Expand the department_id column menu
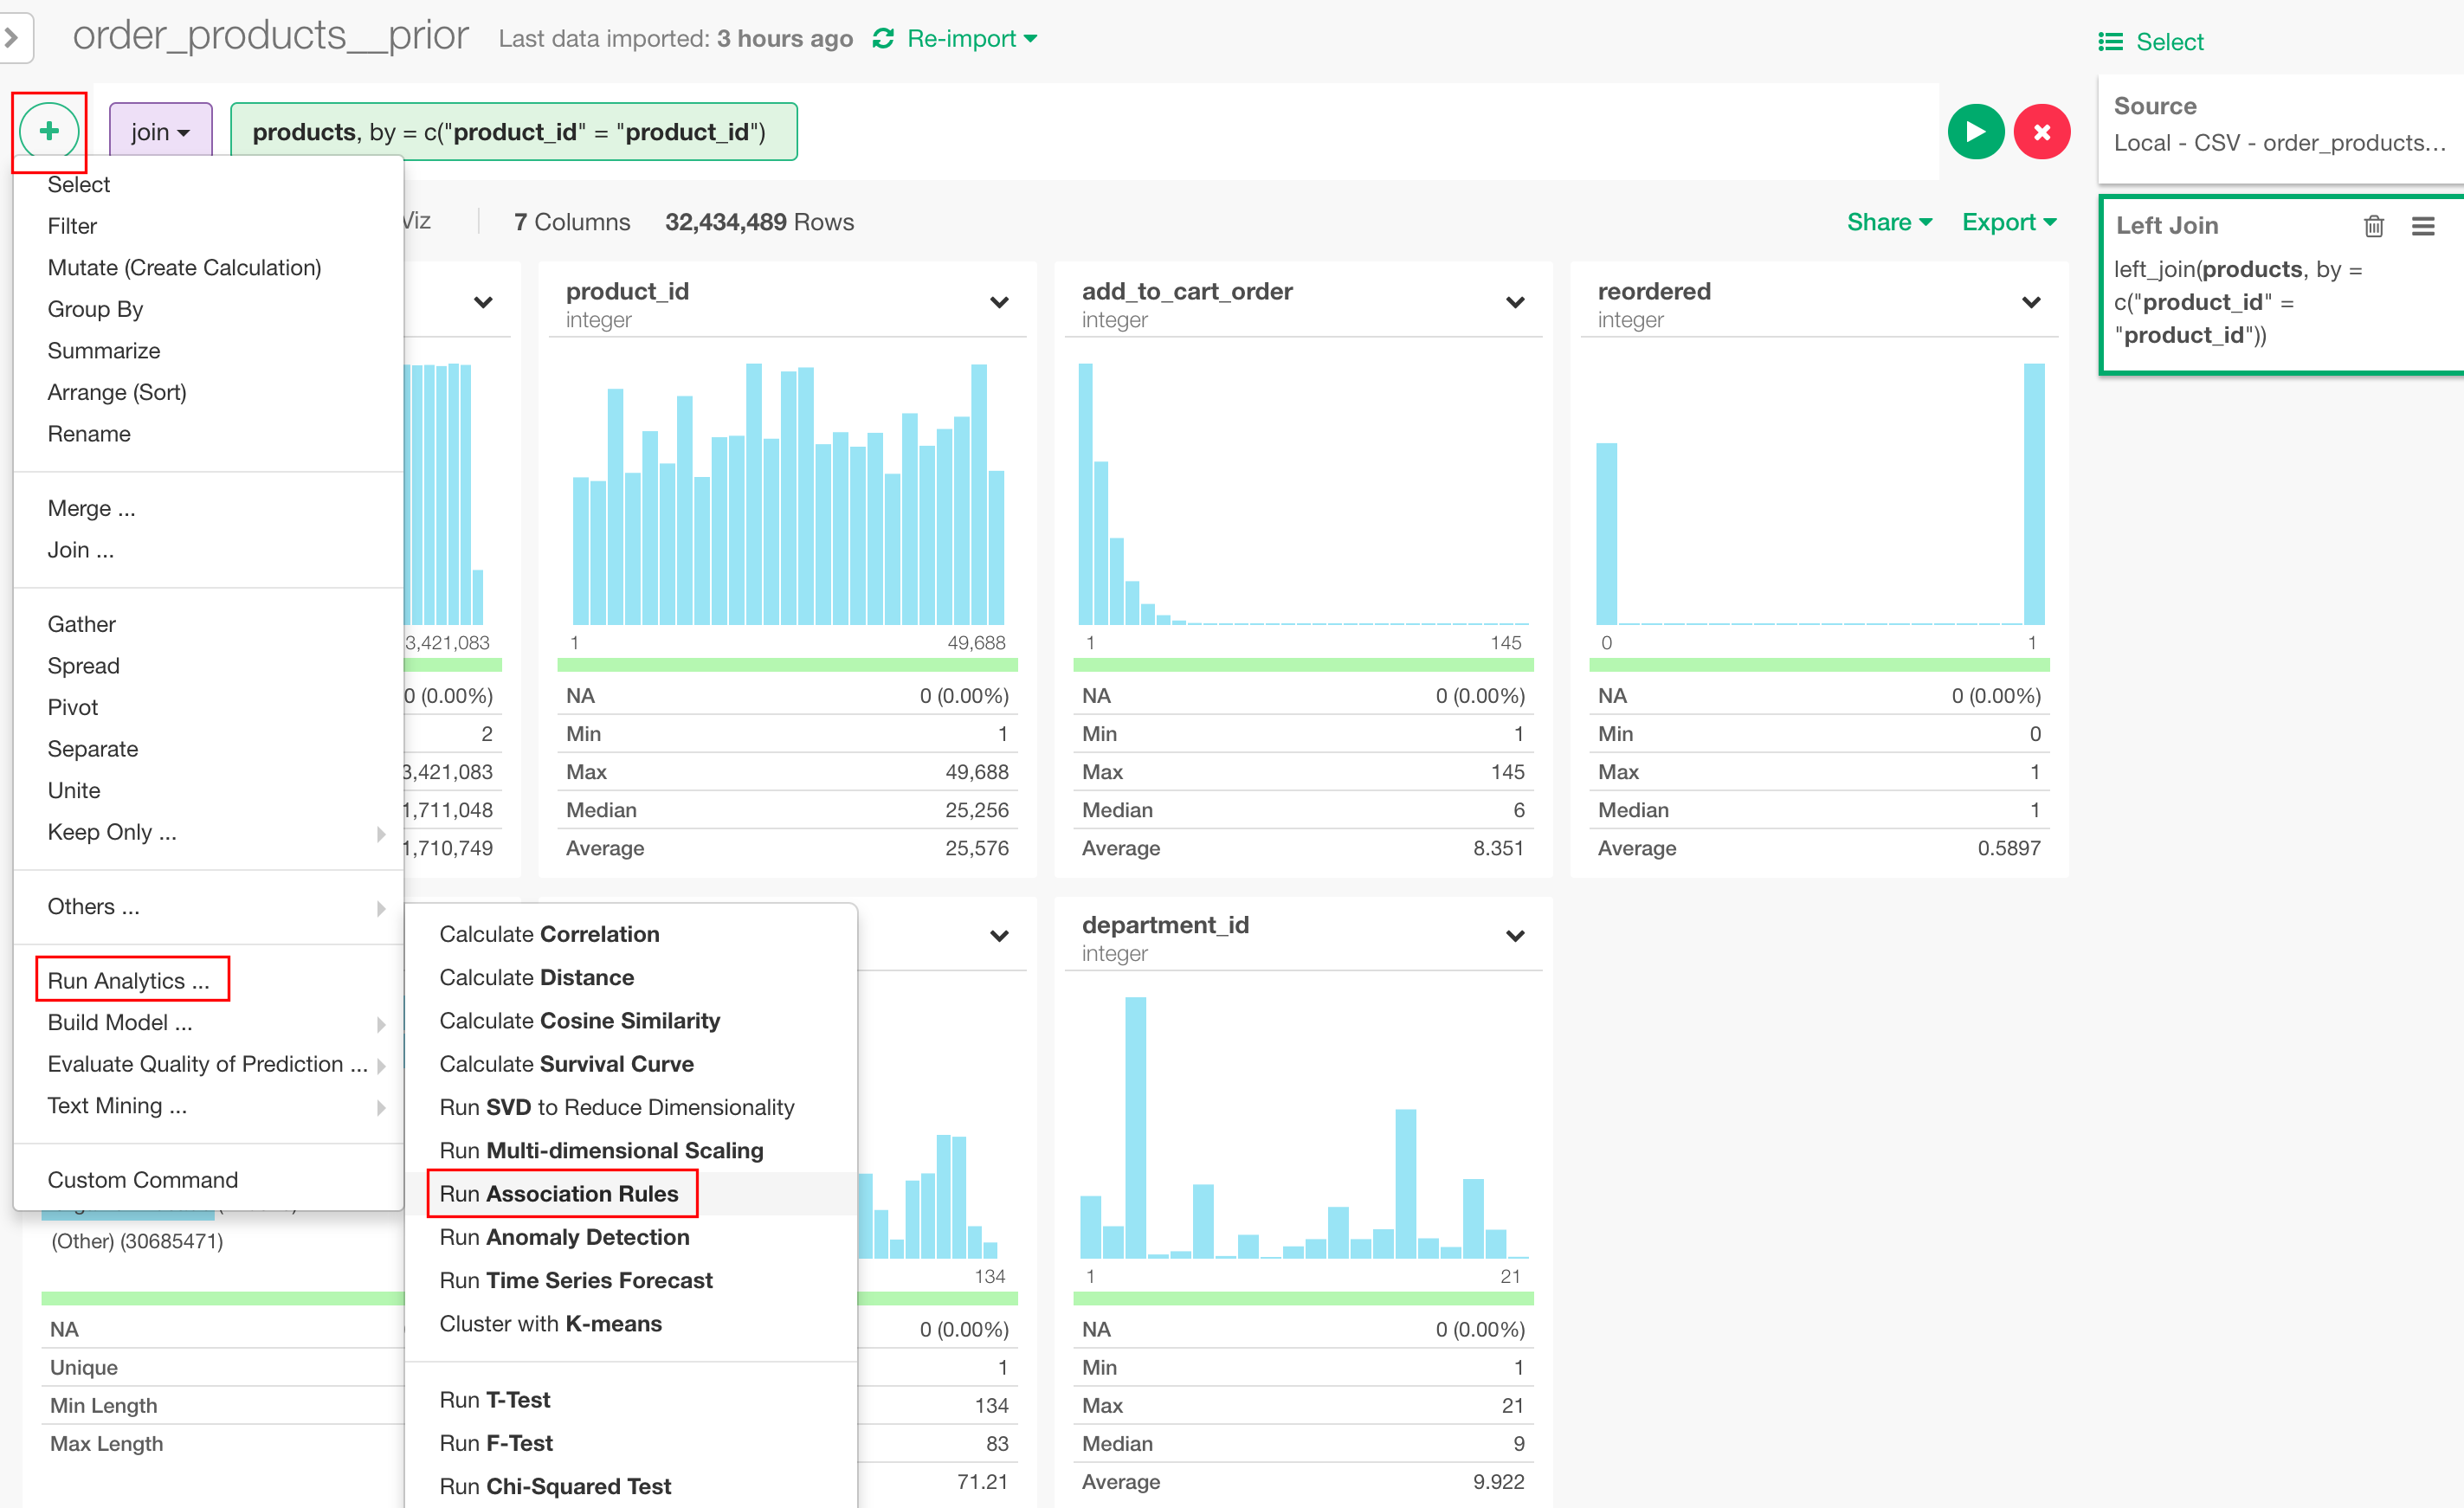Image resolution: width=2464 pixels, height=1508 pixels. 1514,936
